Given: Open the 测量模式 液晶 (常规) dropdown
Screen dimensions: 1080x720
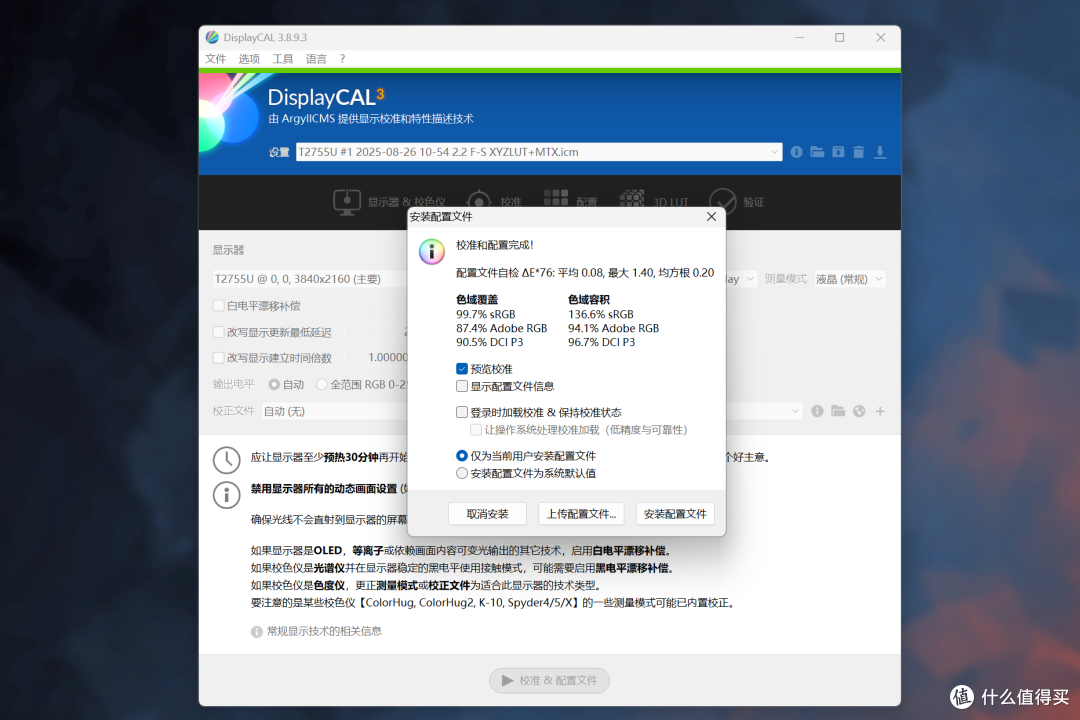Looking at the screenshot, I should (849, 279).
